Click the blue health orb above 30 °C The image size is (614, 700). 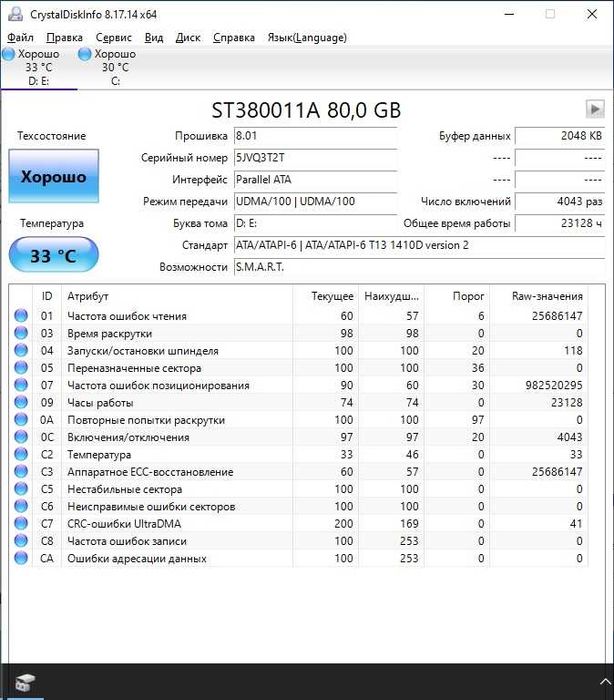(x=84, y=54)
